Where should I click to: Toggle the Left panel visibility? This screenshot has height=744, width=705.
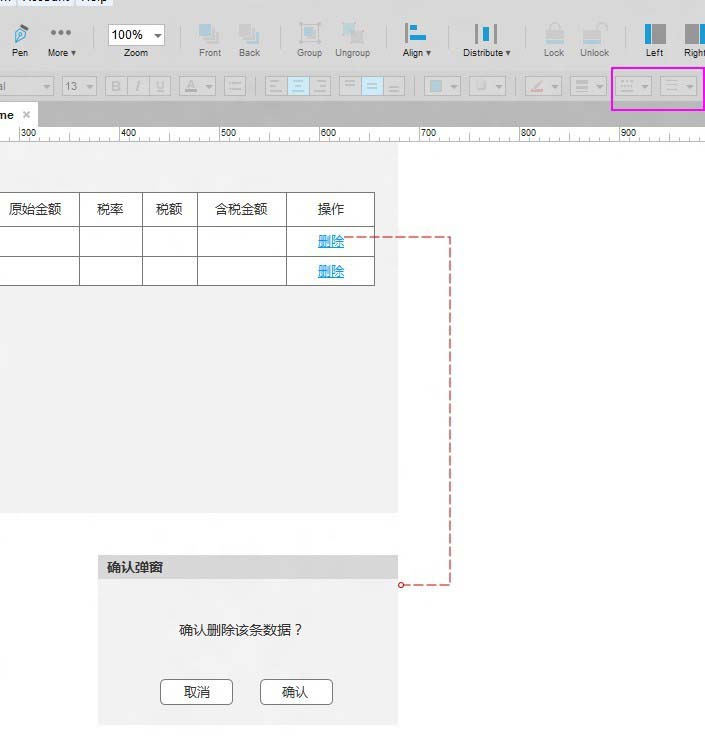click(654, 38)
